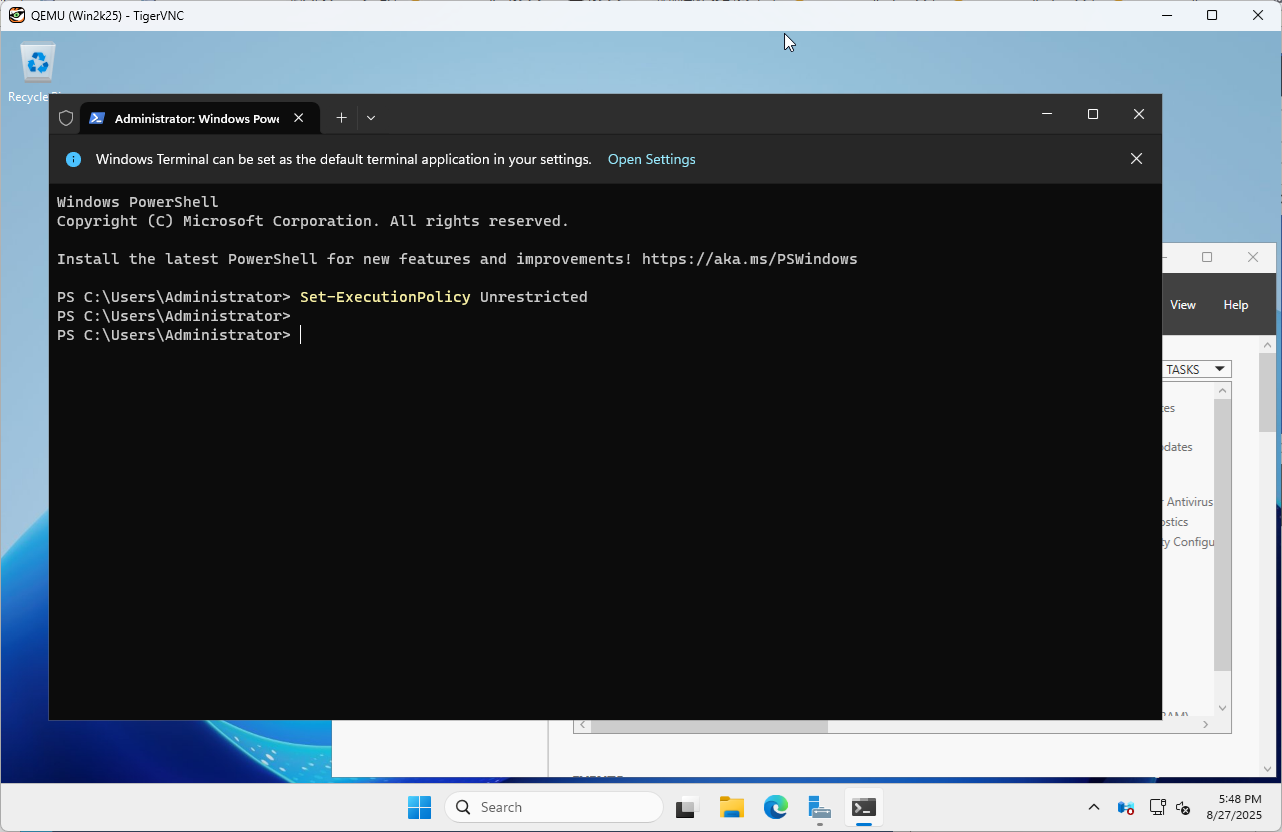The width and height of the screenshot is (1282, 832).
Task: Open the Recycle Bin desktop icon
Action: tap(37, 64)
